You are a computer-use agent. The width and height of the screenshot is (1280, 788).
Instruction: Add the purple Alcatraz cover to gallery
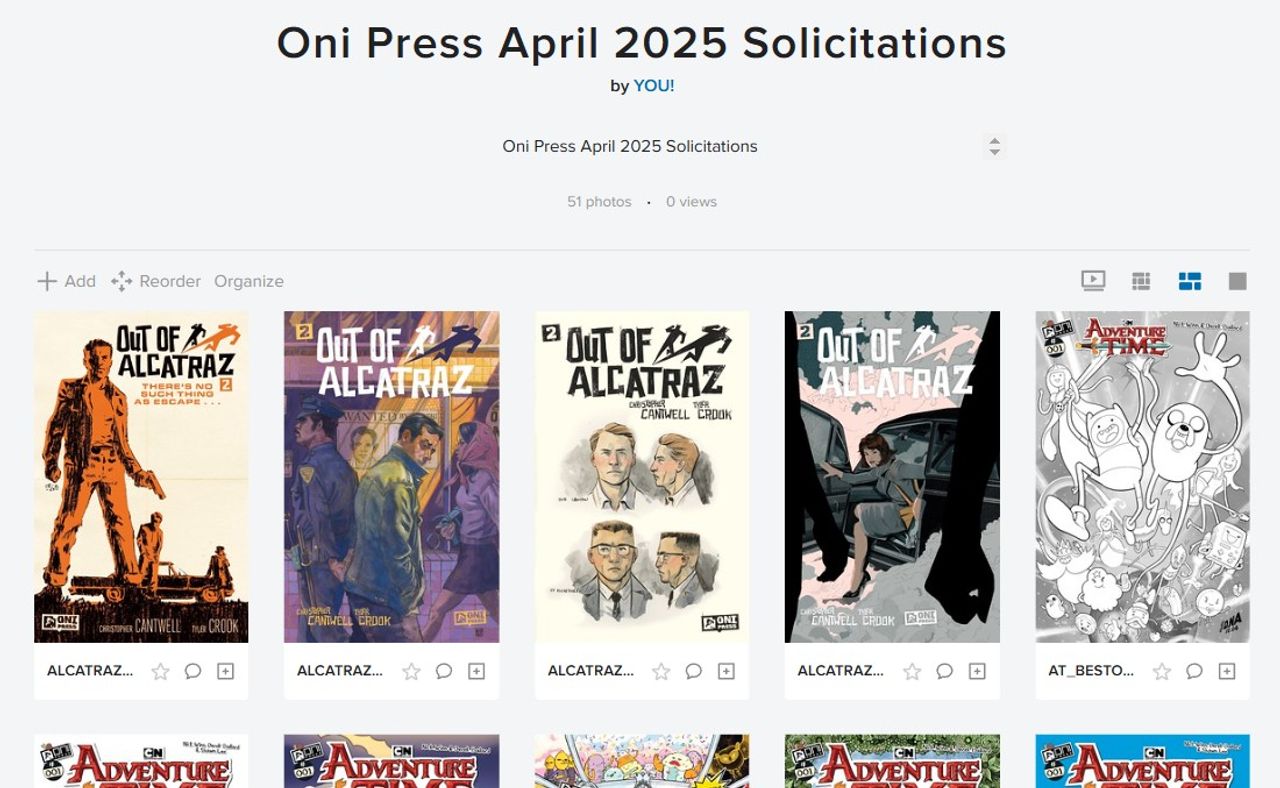[476, 671]
